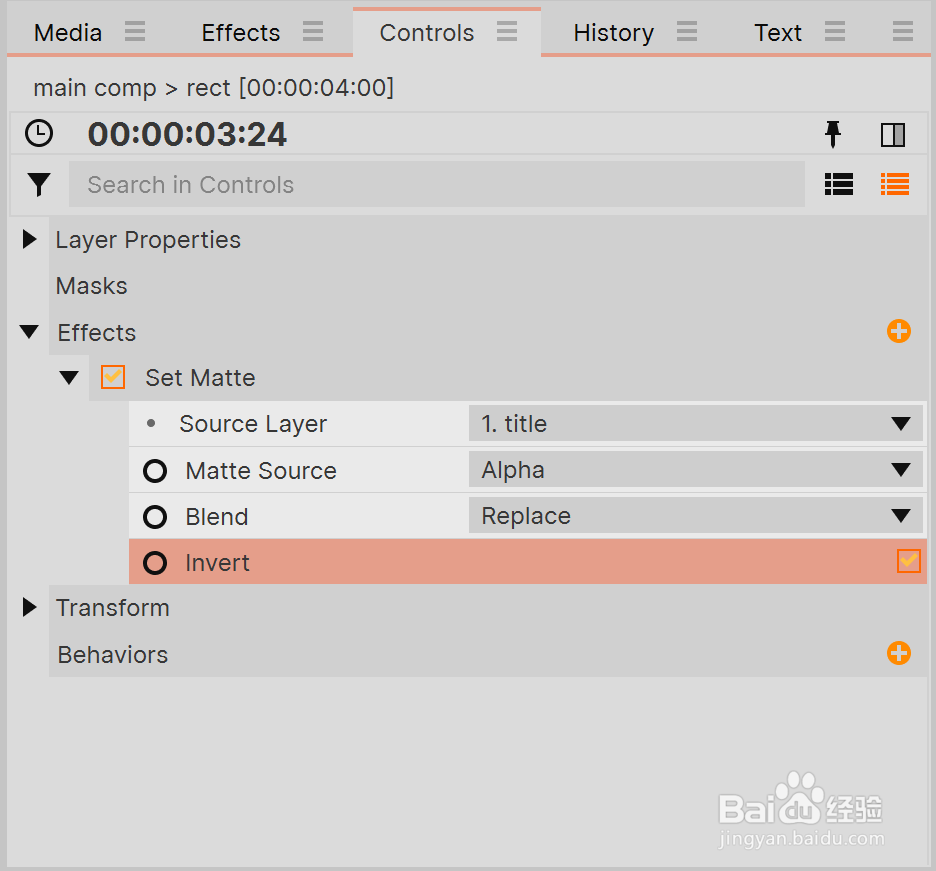This screenshot has width=936, height=871.
Task: Toggle the split panel view icon
Action: click(893, 134)
